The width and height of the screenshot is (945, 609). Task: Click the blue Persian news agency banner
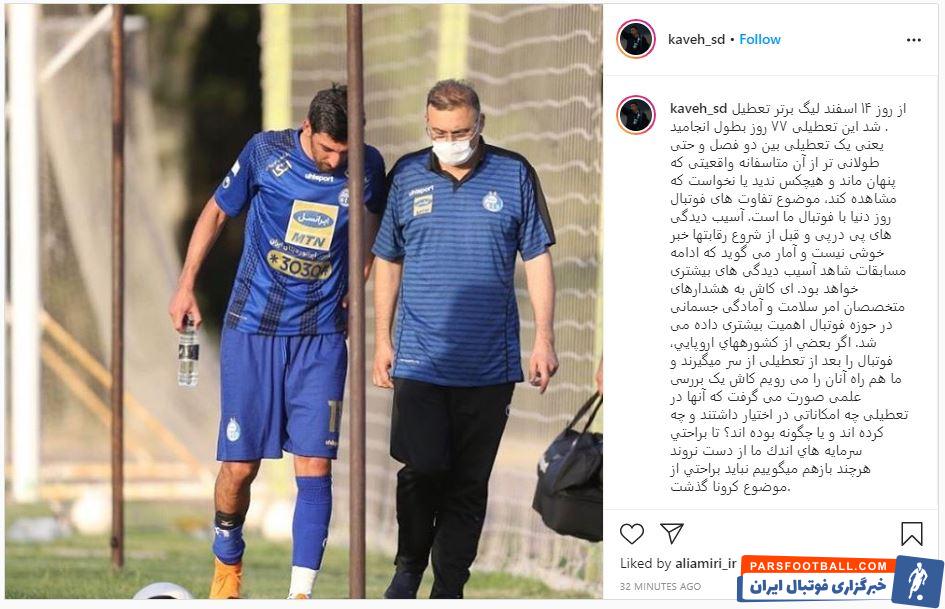pyautogui.click(x=818, y=587)
